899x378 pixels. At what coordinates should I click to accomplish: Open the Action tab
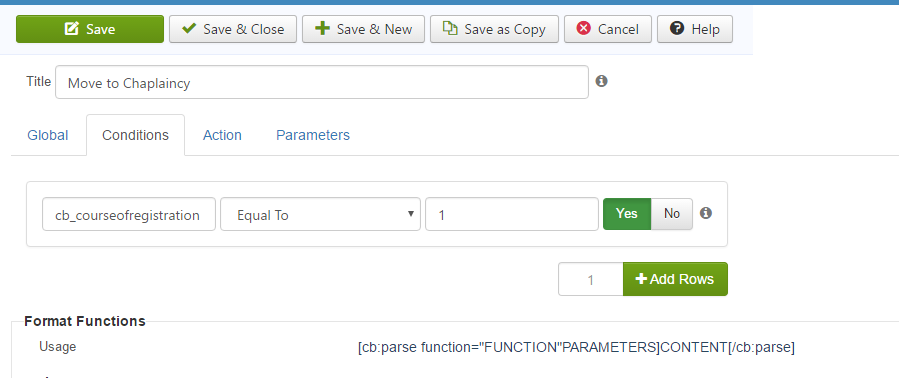tap(222, 135)
